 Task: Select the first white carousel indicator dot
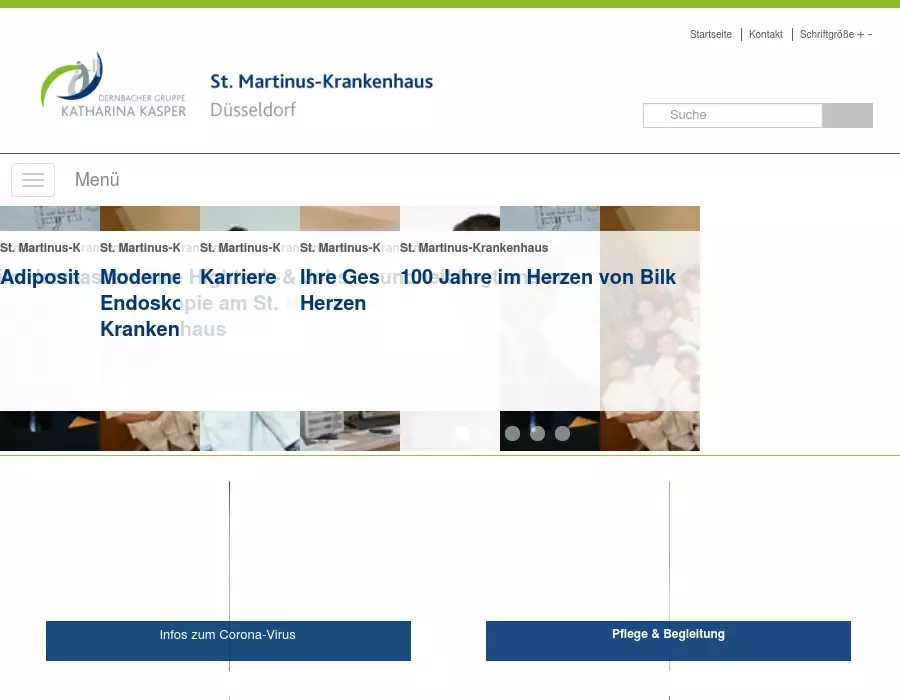point(462,433)
